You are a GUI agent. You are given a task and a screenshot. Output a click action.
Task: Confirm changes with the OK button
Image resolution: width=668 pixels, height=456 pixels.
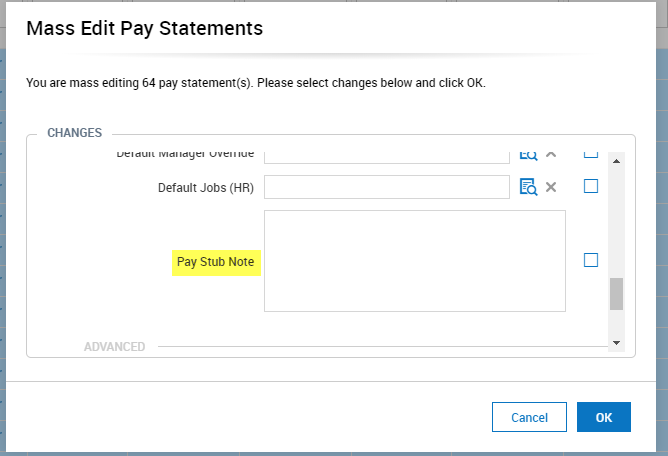click(x=604, y=417)
